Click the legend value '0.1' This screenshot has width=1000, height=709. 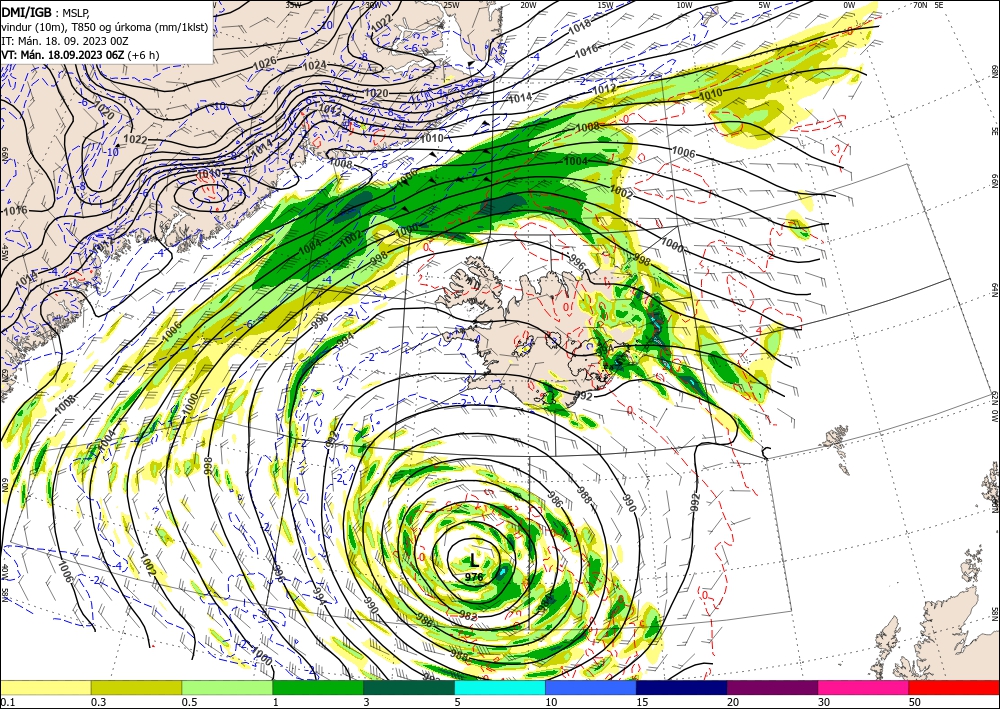(x=7, y=701)
